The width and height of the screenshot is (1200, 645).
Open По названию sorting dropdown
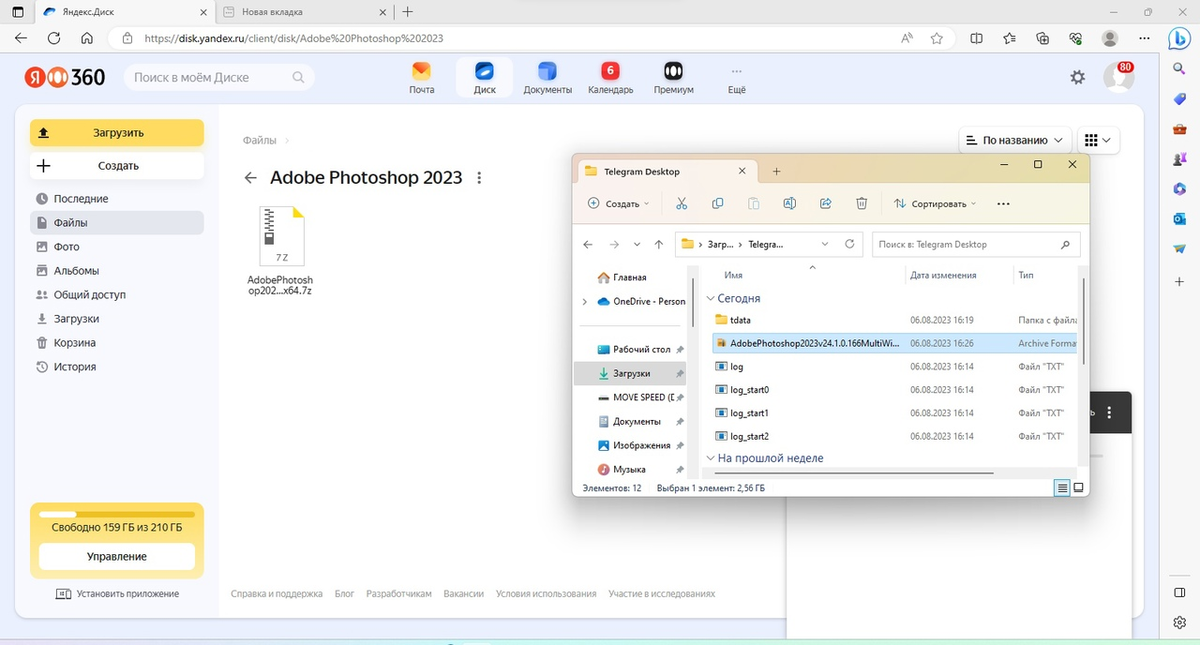(1015, 140)
